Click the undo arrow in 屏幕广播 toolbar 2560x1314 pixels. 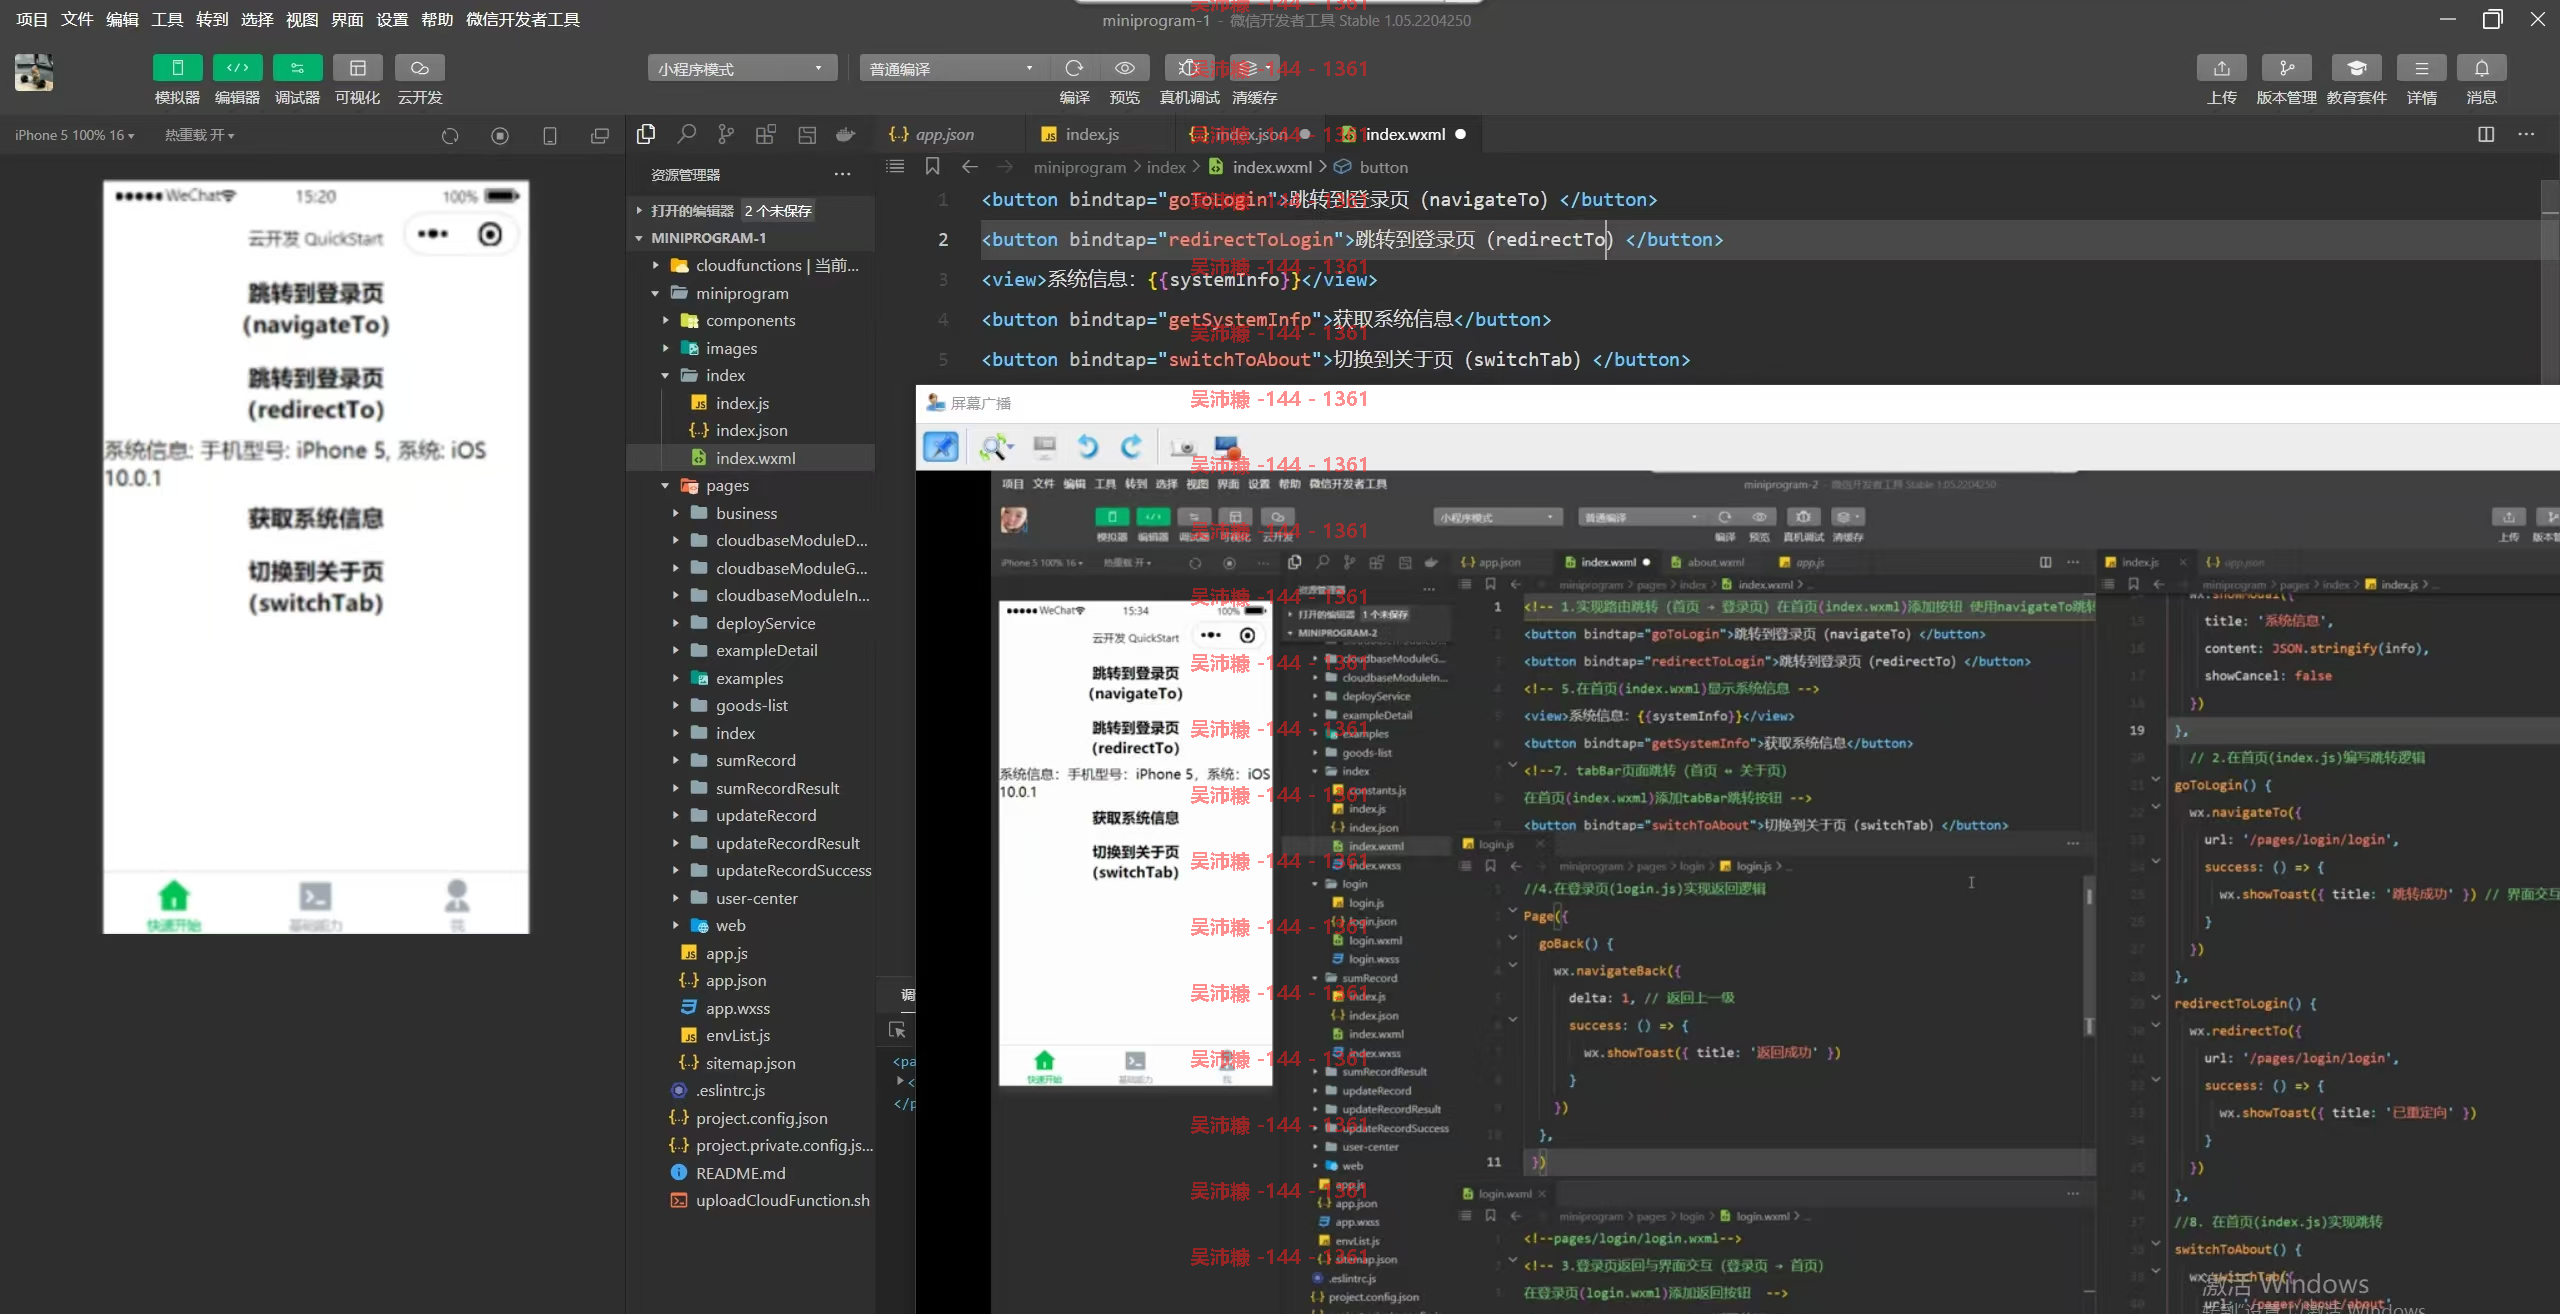(1088, 447)
